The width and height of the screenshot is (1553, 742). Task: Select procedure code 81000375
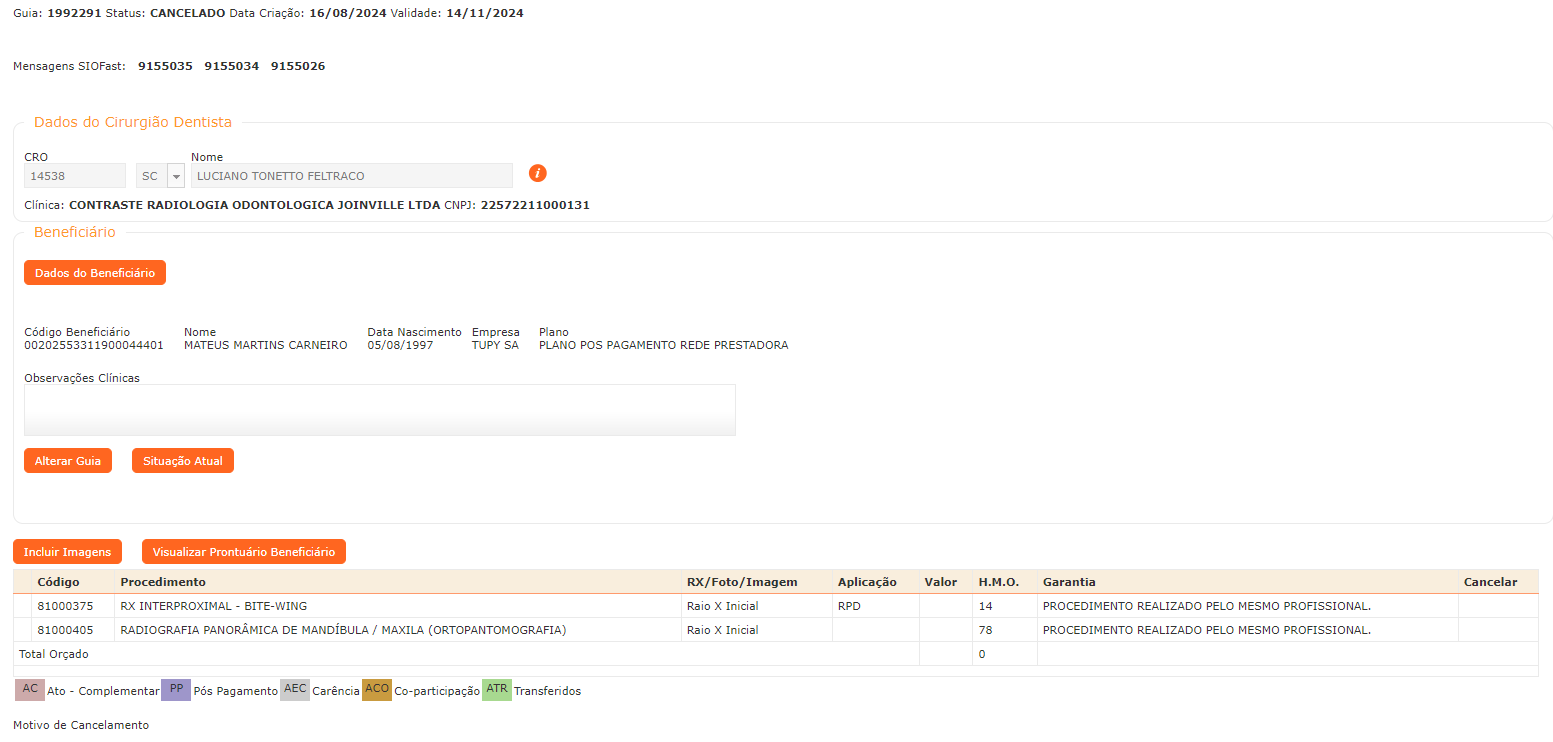click(x=65, y=606)
